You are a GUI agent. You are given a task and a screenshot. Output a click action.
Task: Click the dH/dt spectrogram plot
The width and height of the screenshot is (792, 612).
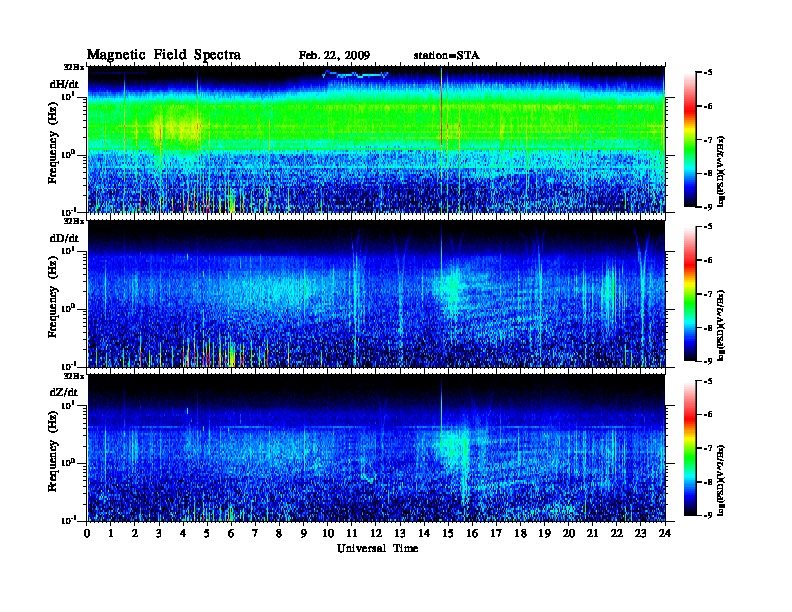(x=376, y=139)
